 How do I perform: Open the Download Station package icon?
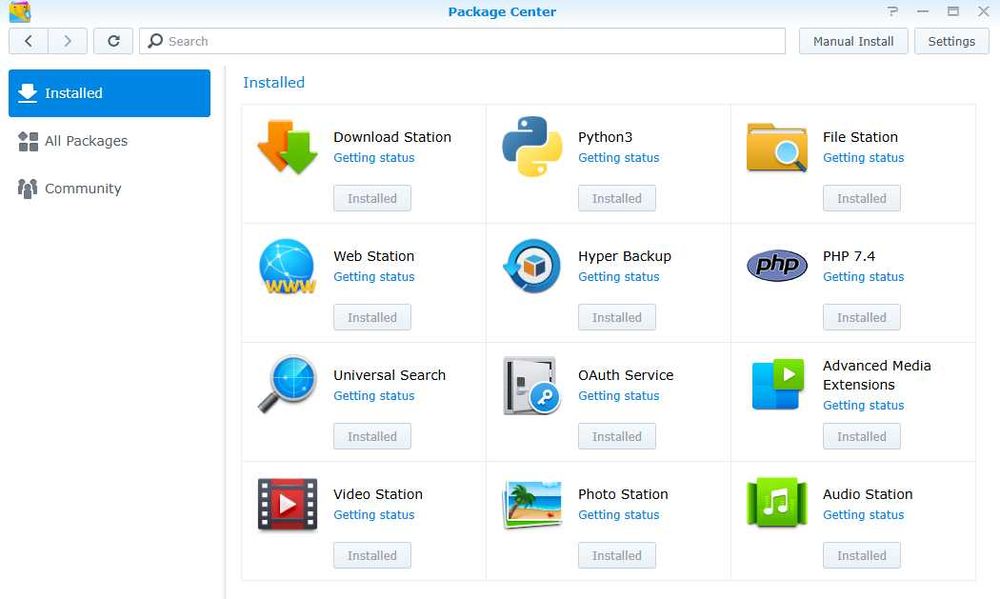(x=288, y=147)
